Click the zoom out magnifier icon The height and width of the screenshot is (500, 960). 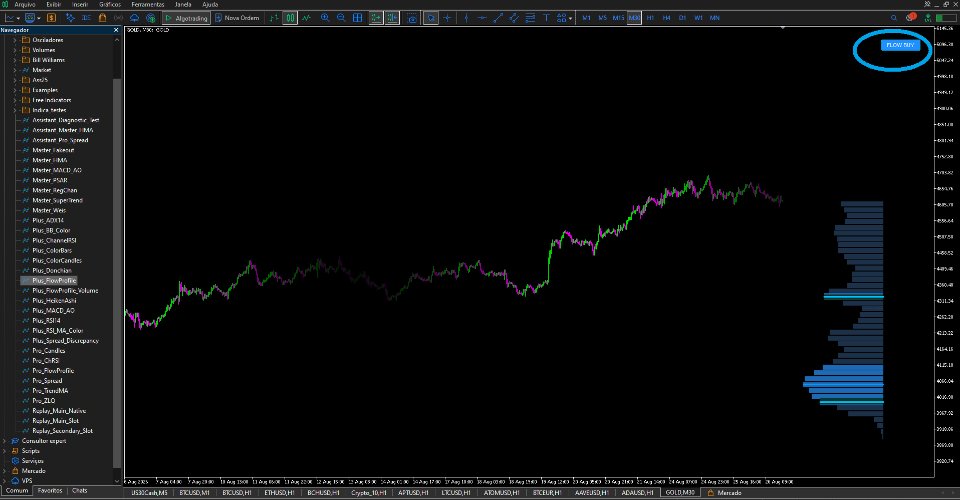(341, 18)
